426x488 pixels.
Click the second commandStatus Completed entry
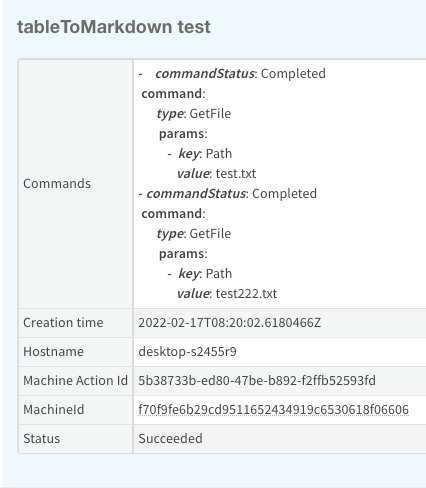click(x=232, y=194)
